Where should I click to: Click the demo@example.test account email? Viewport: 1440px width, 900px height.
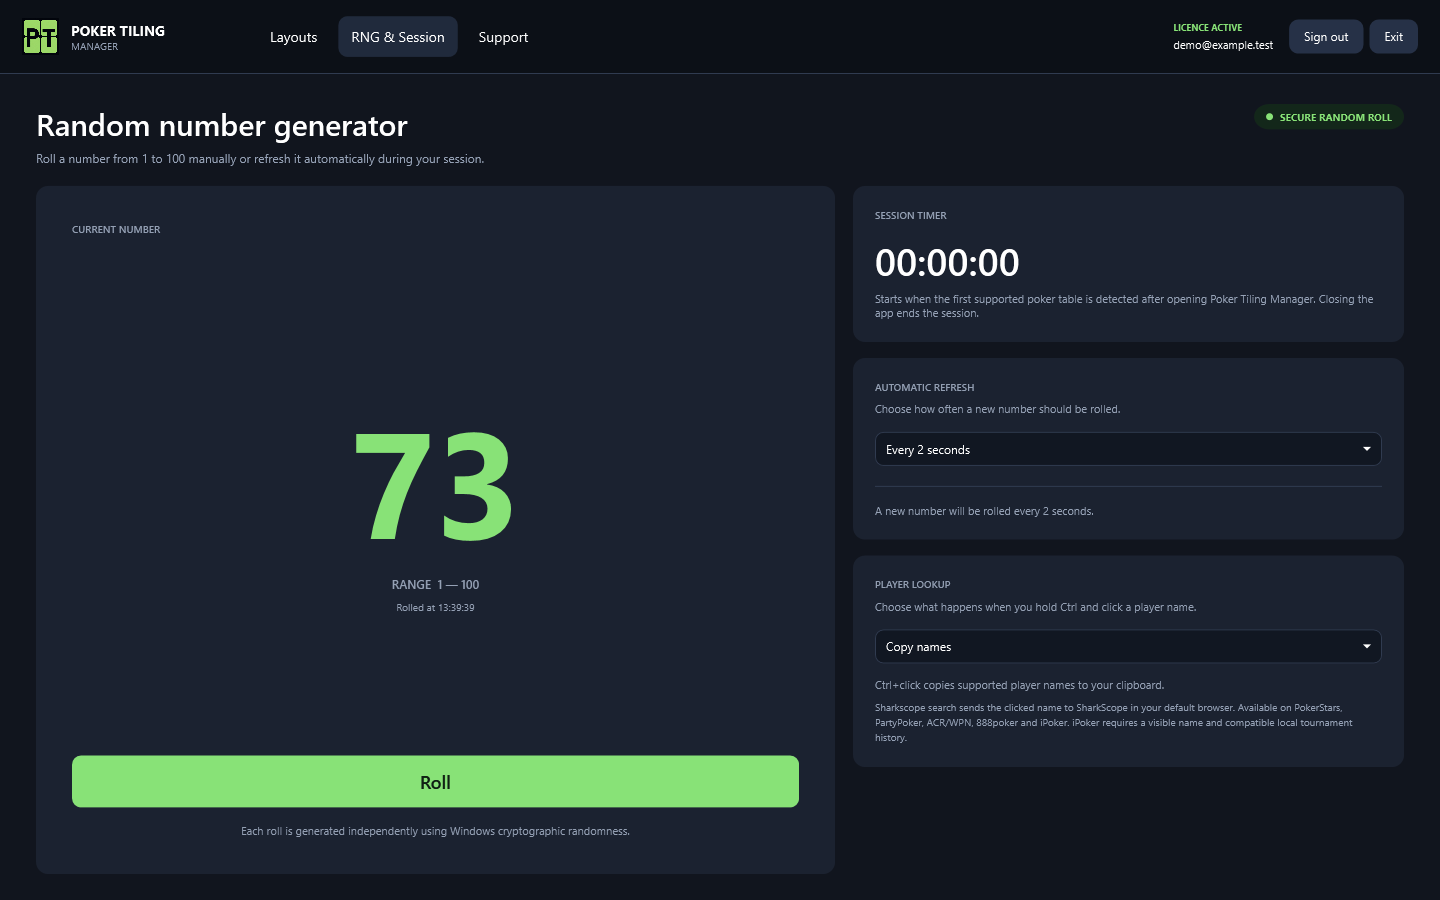tap(1223, 45)
